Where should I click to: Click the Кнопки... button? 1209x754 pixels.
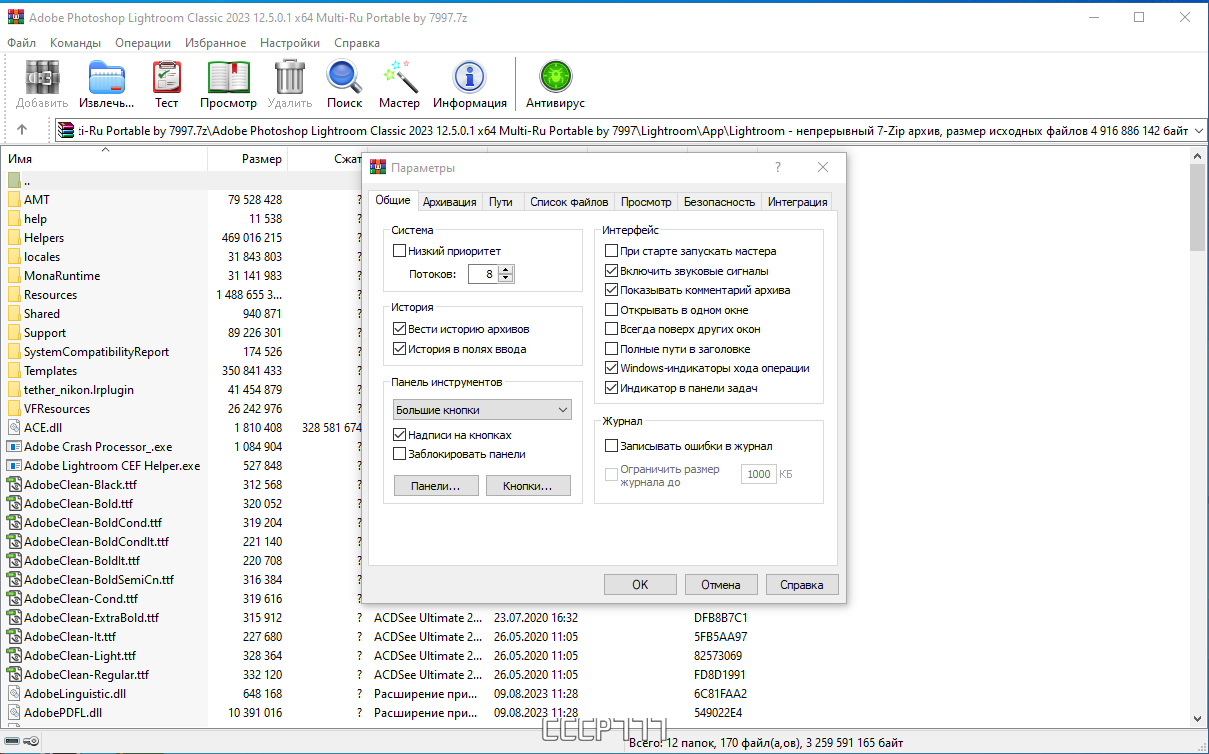click(x=528, y=486)
